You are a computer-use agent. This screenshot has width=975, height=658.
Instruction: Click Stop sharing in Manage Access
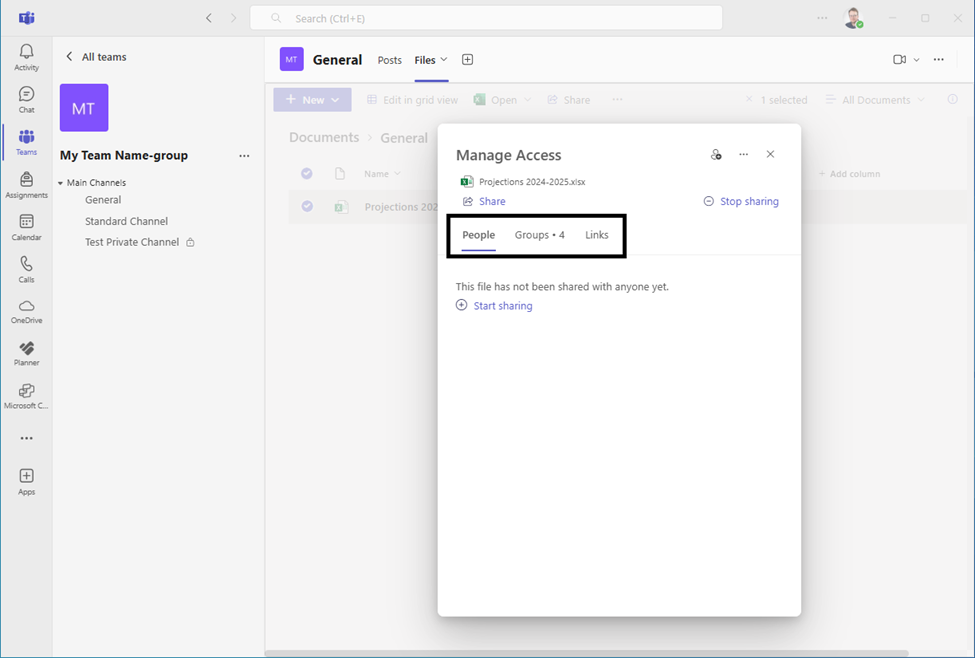pos(748,201)
